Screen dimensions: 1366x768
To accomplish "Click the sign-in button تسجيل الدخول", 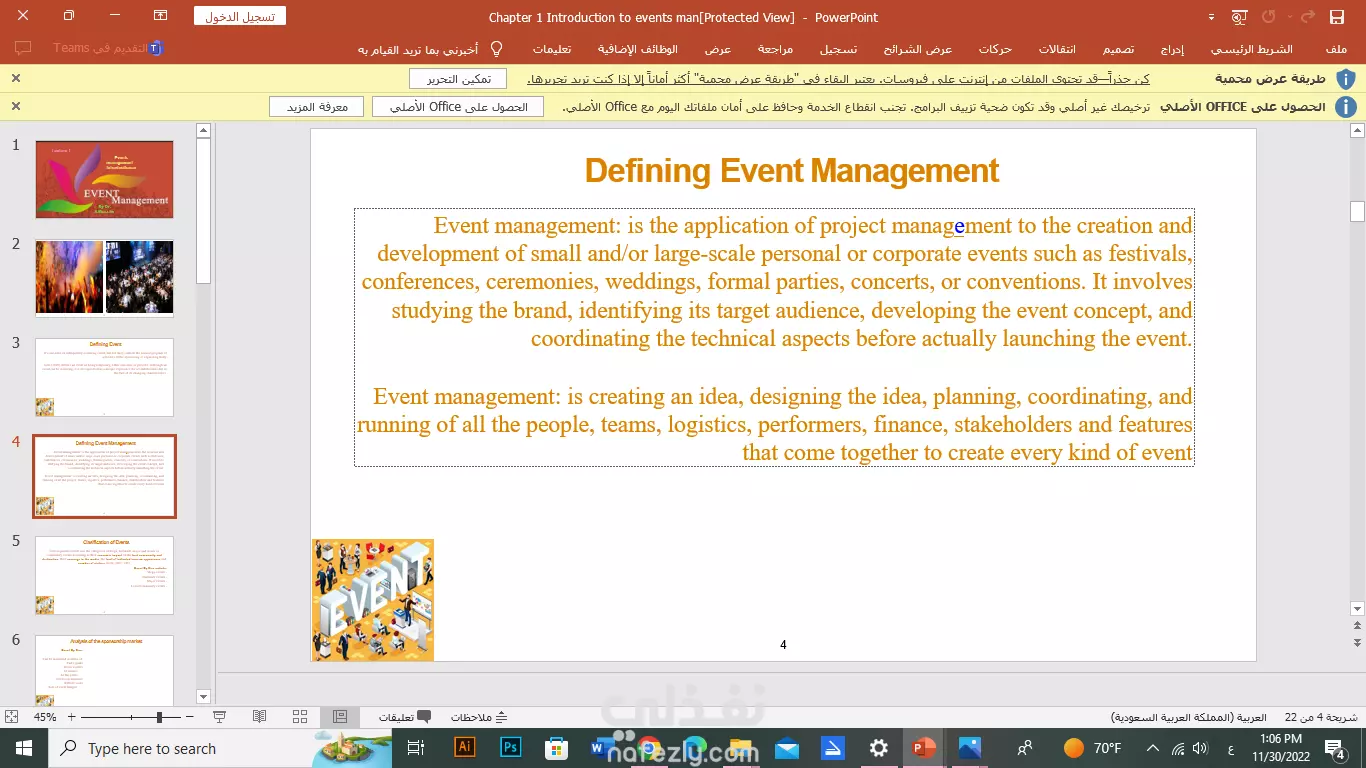I will click(x=240, y=16).
